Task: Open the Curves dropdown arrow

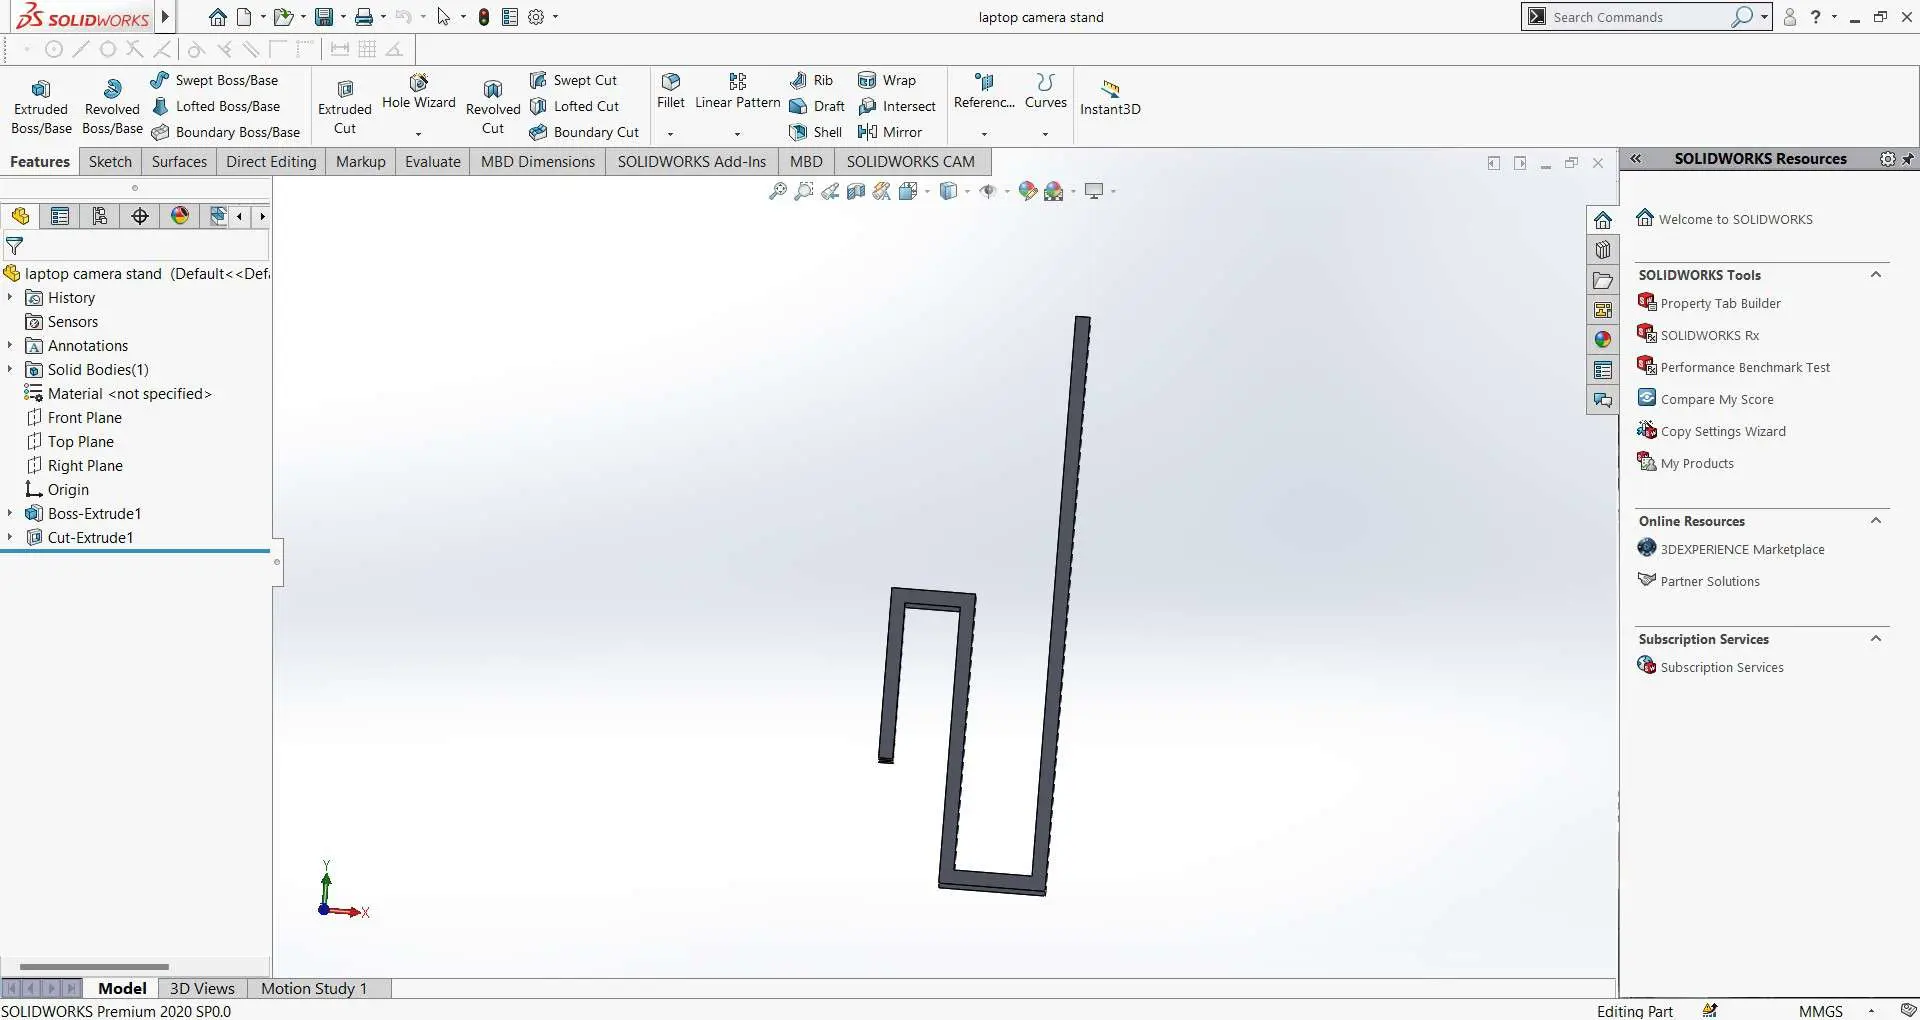Action: 1045,134
